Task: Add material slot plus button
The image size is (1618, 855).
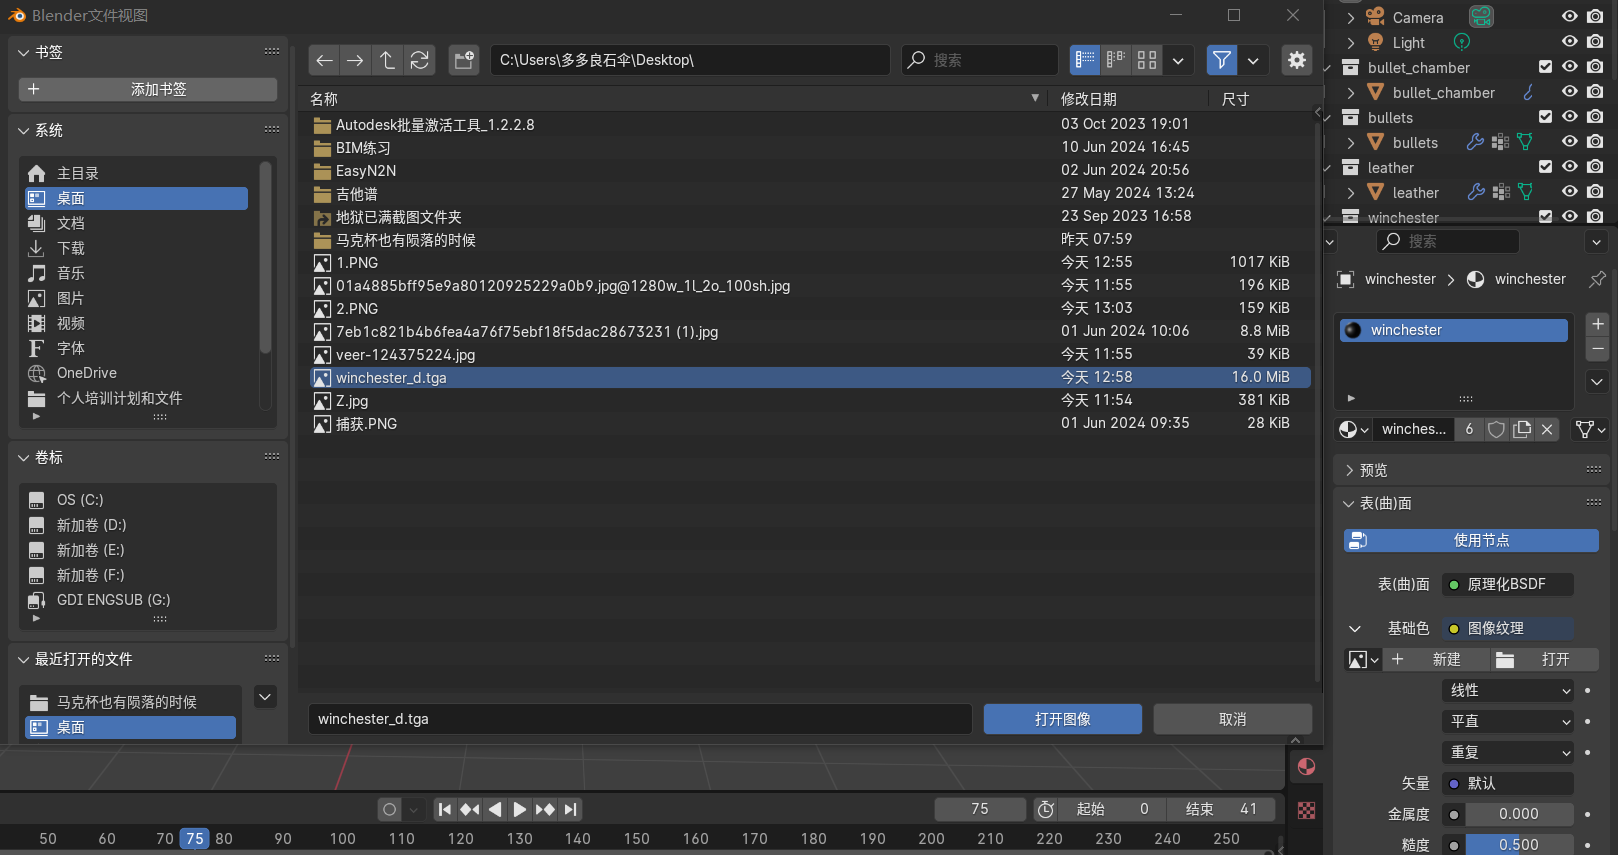Action: point(1597,324)
